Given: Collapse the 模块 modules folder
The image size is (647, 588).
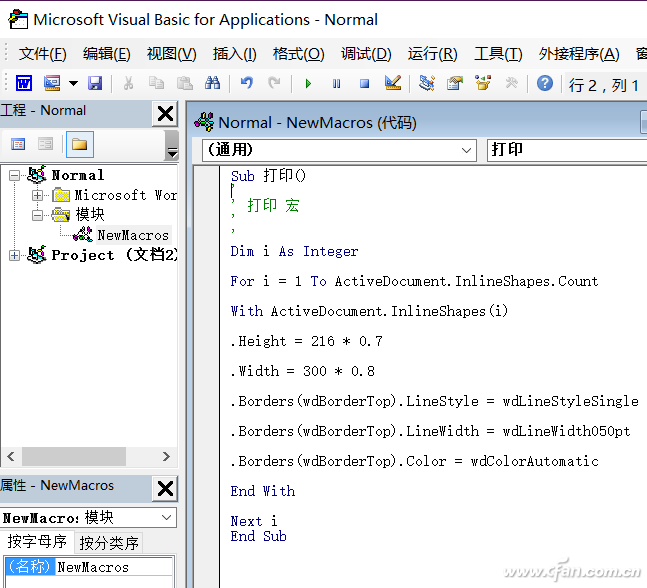Looking at the screenshot, I should [38, 214].
